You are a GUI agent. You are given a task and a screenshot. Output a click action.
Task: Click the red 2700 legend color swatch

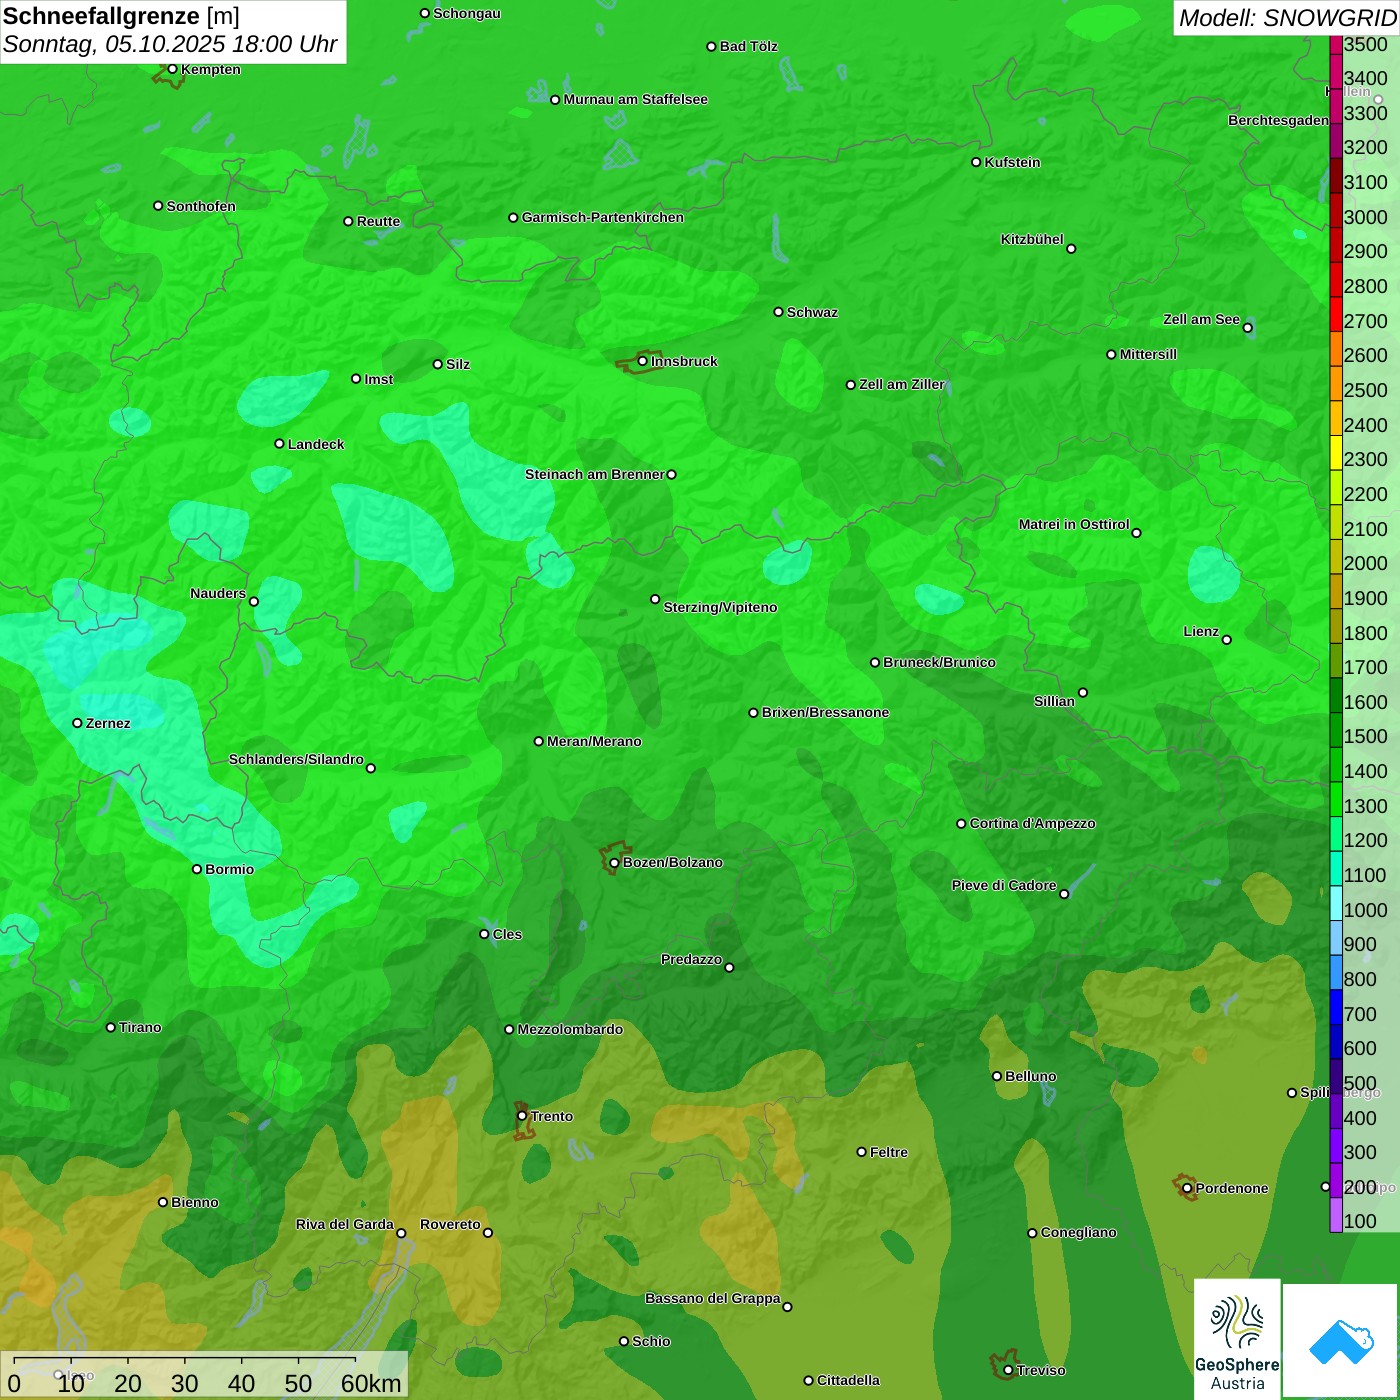[1336, 314]
